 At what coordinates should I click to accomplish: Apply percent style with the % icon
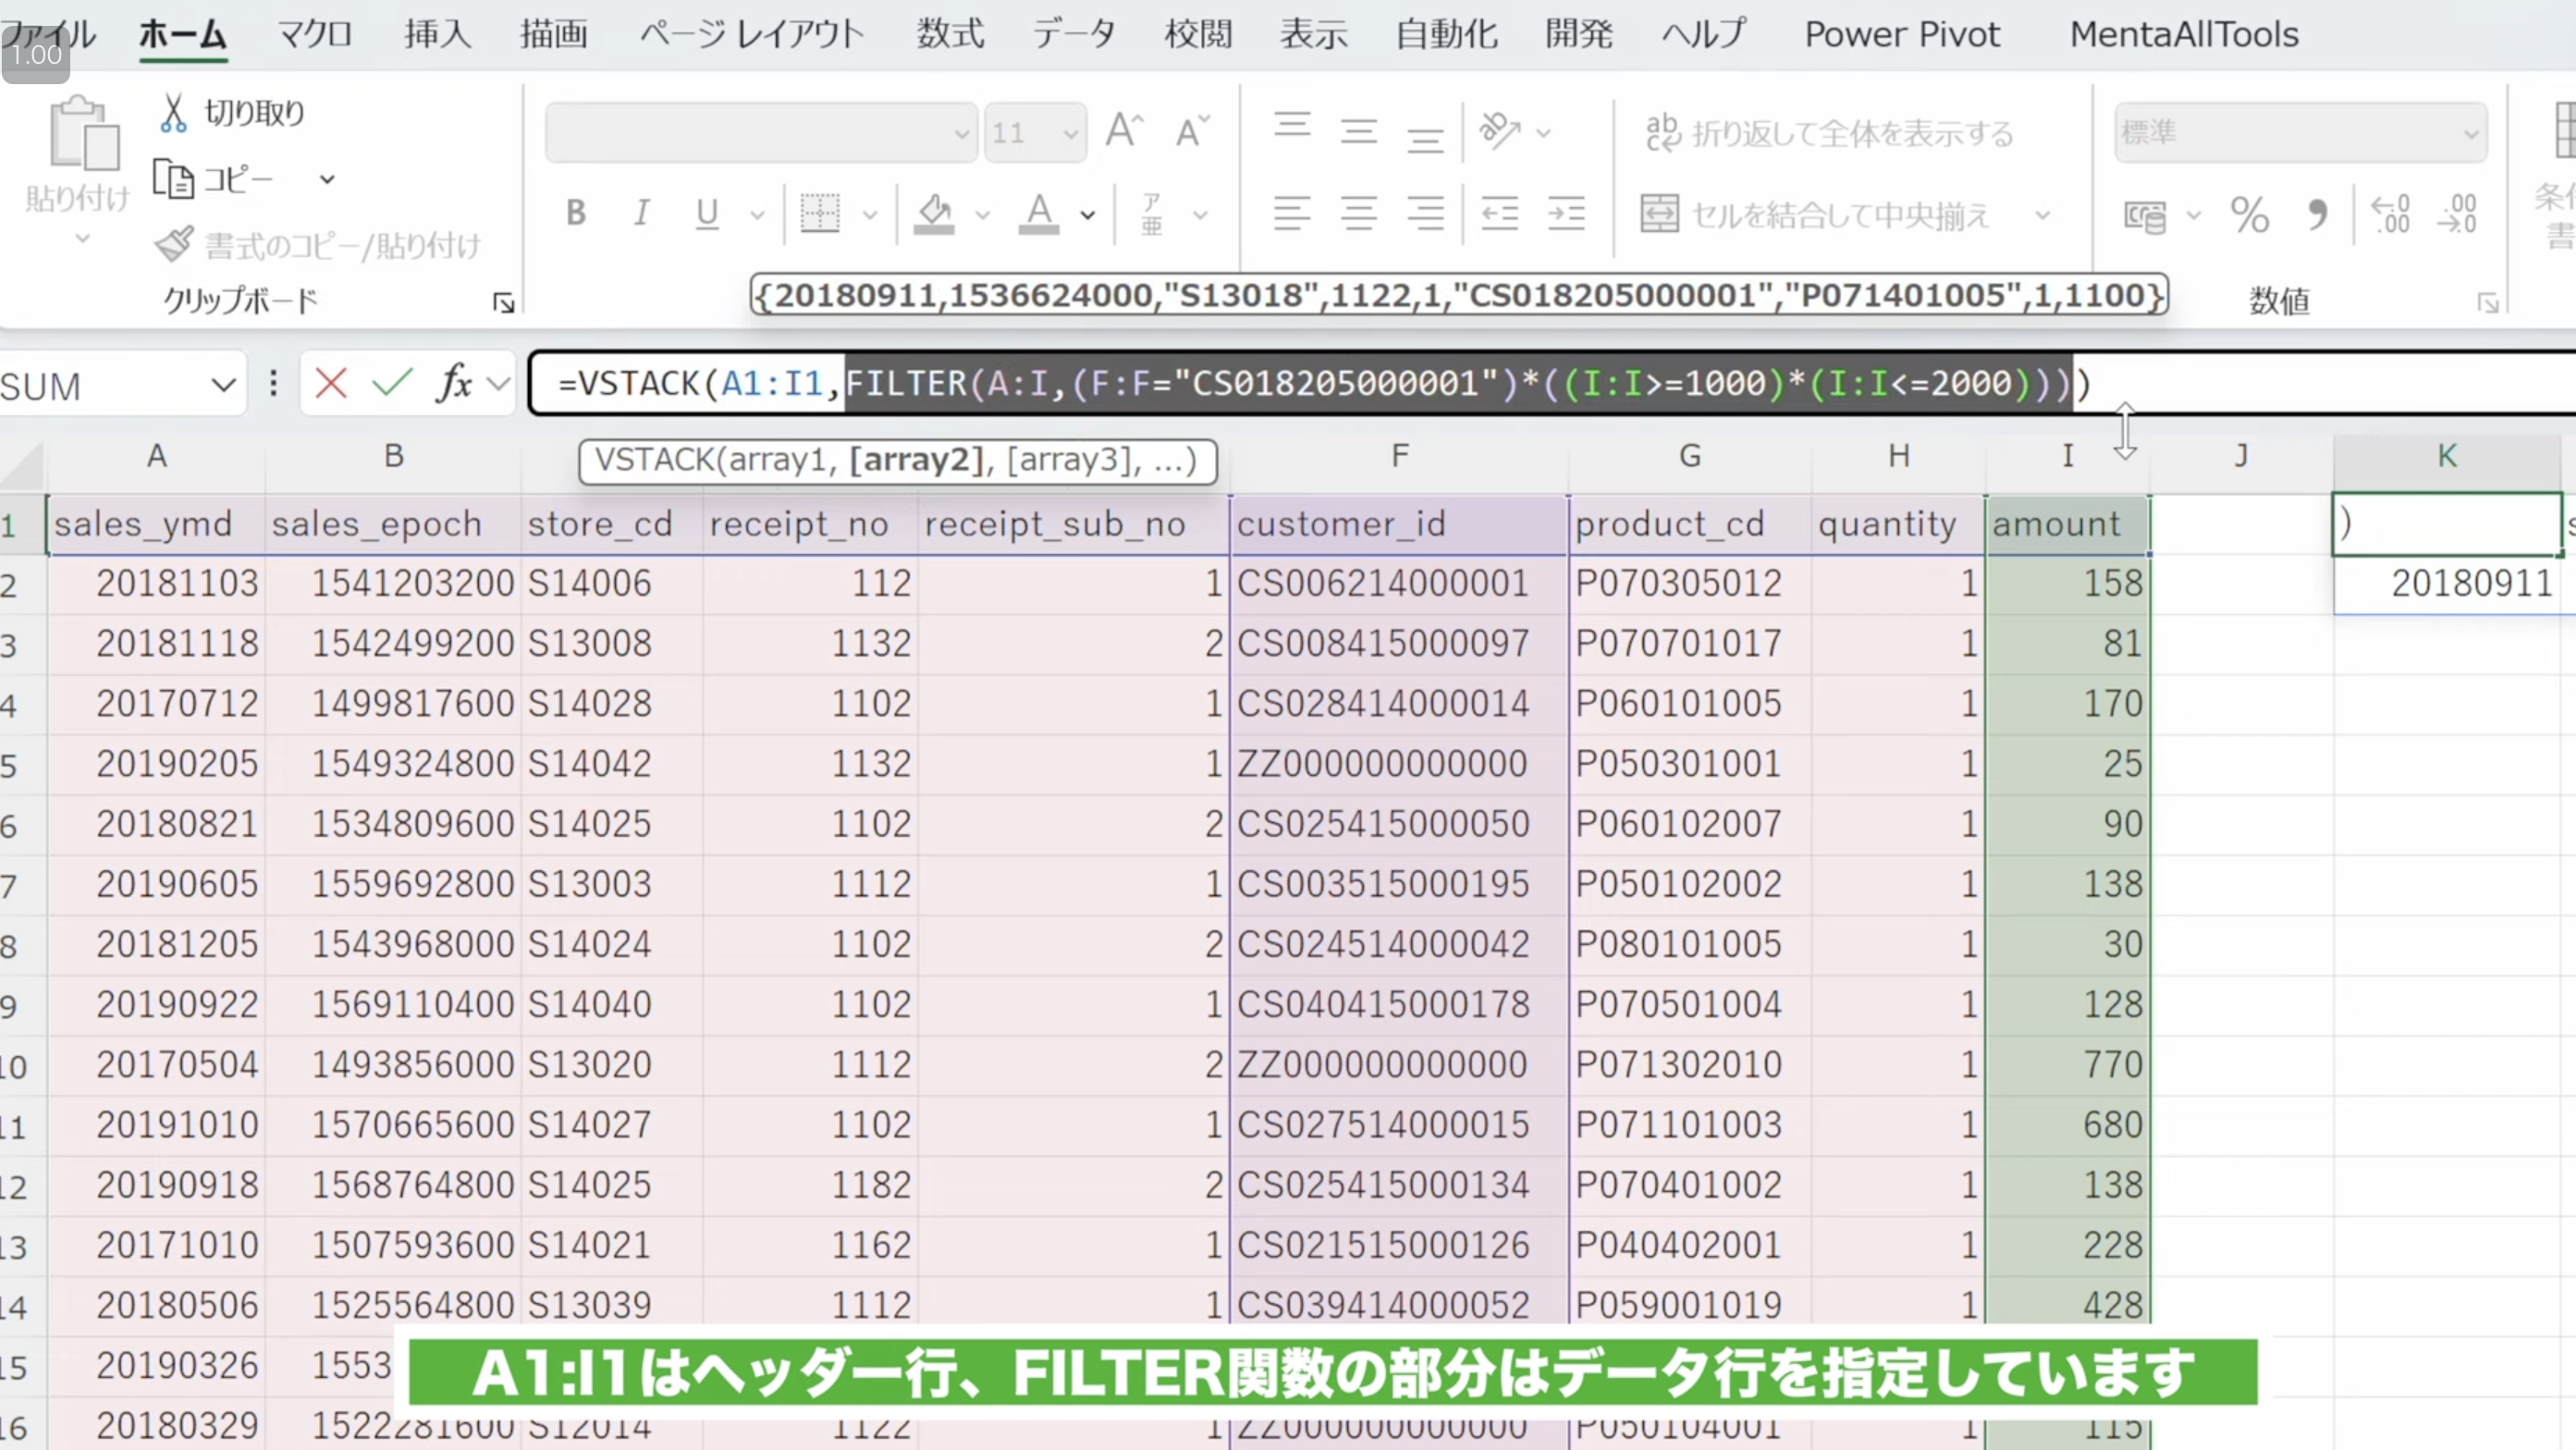click(x=2249, y=214)
